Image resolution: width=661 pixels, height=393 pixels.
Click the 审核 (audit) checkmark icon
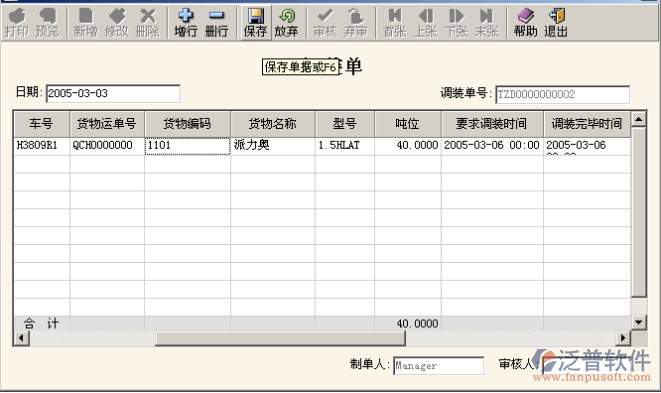(x=325, y=23)
